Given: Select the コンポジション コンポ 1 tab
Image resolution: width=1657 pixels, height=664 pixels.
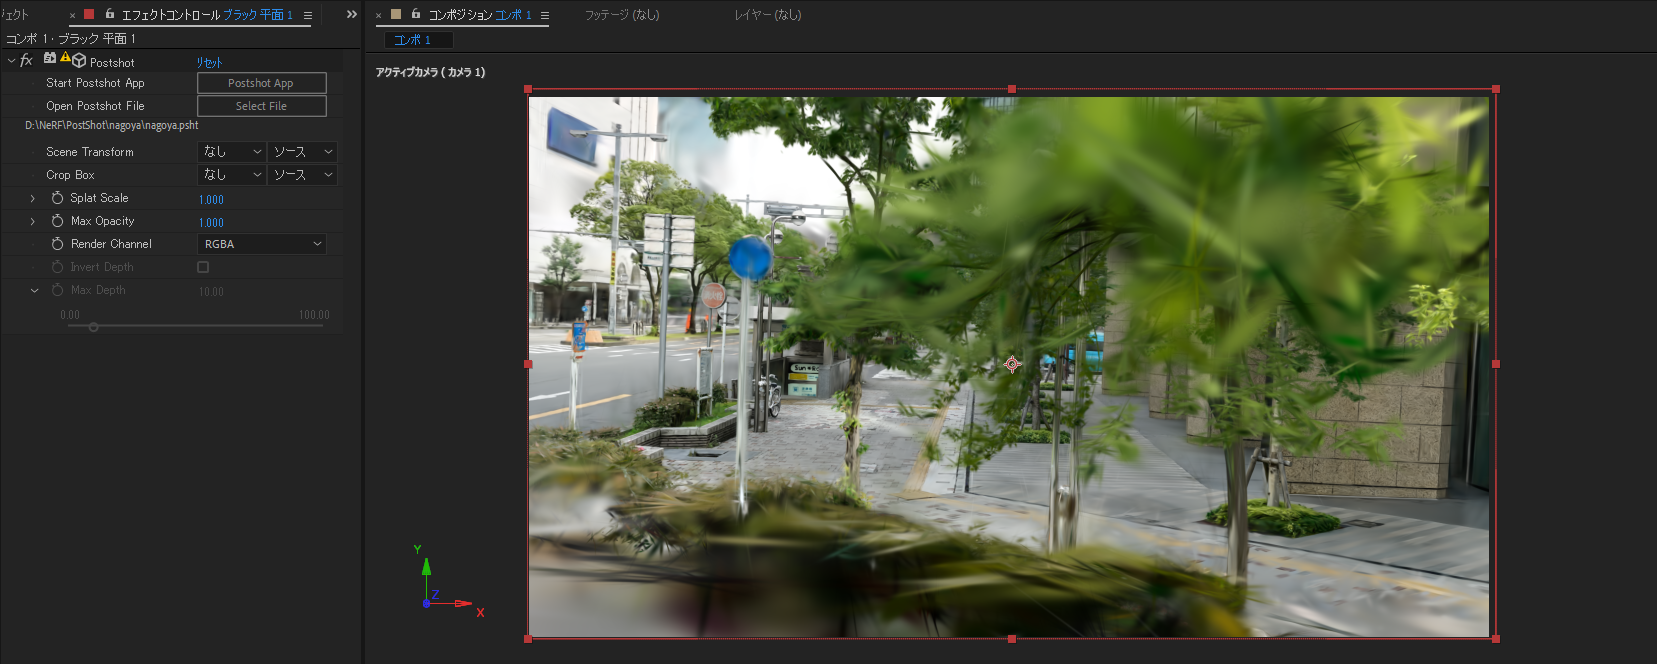Looking at the screenshot, I should pyautogui.click(x=480, y=15).
